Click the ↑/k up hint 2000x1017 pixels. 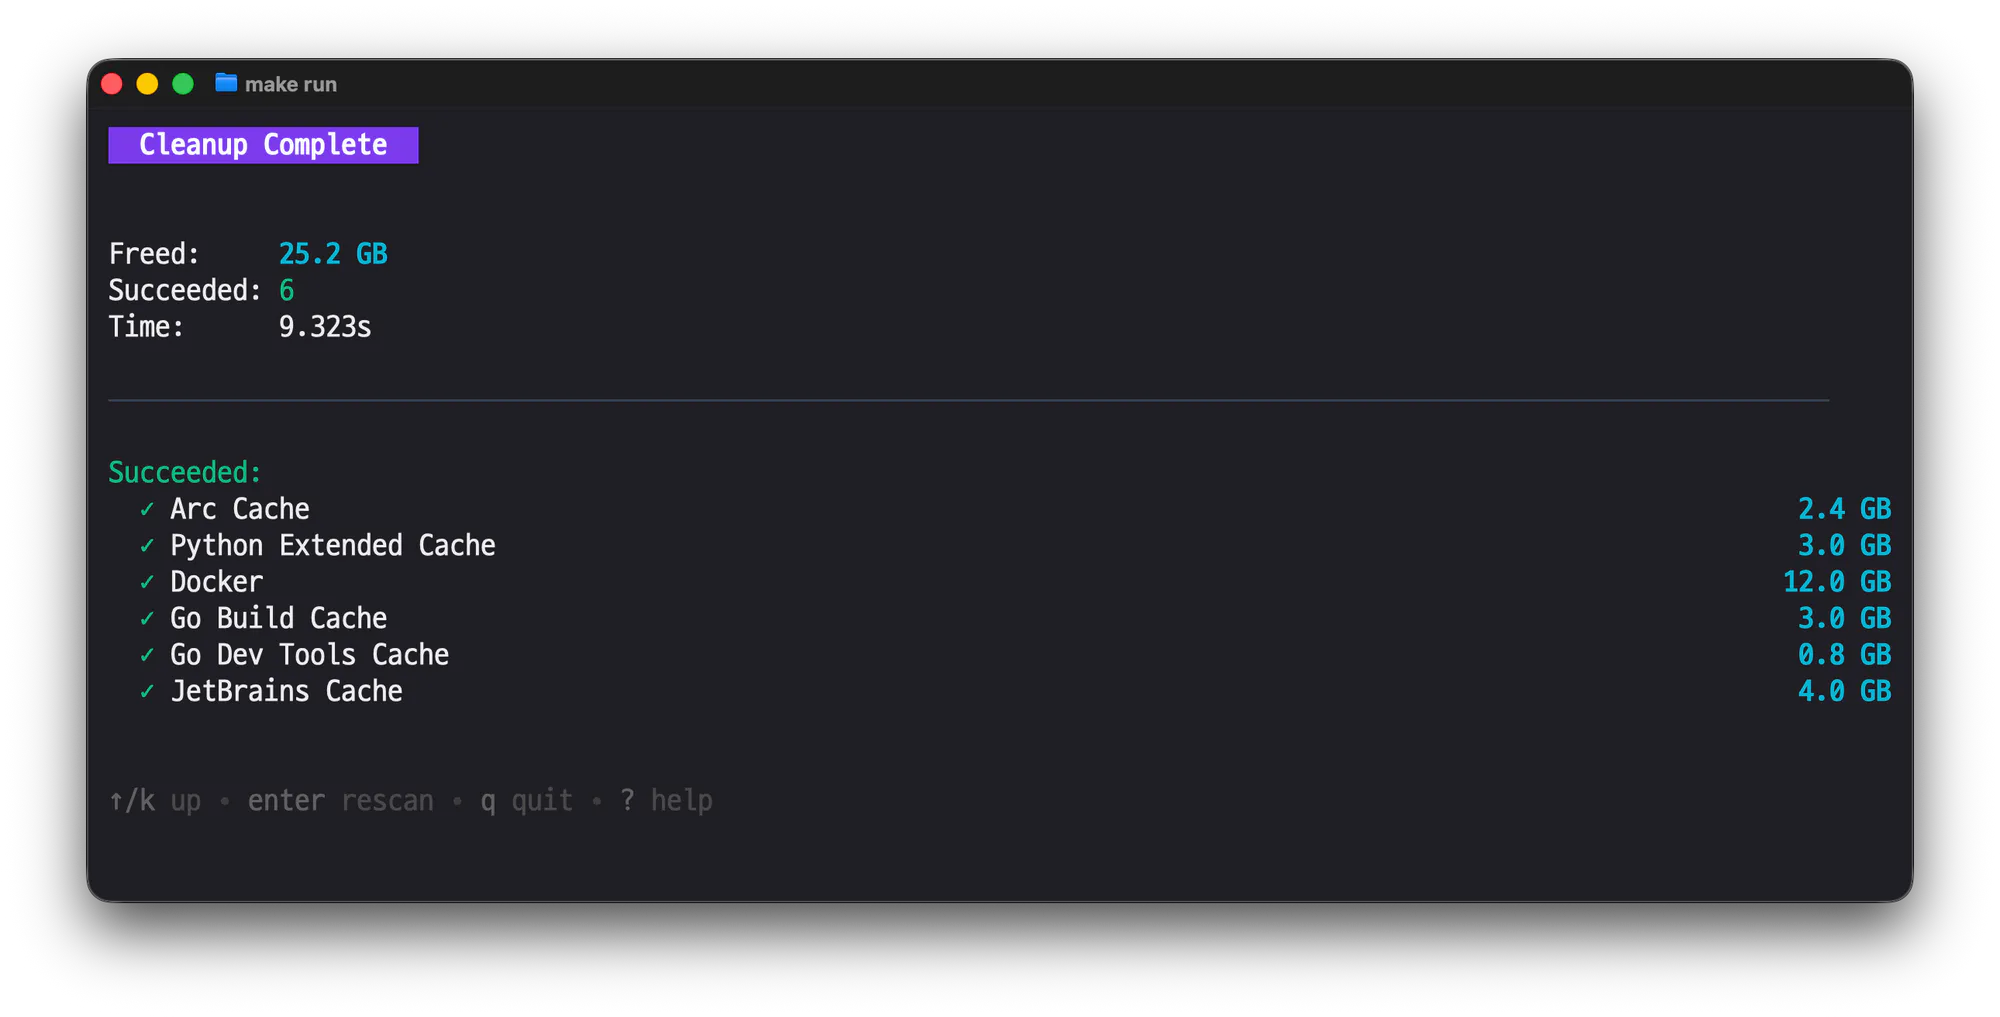[x=155, y=801]
